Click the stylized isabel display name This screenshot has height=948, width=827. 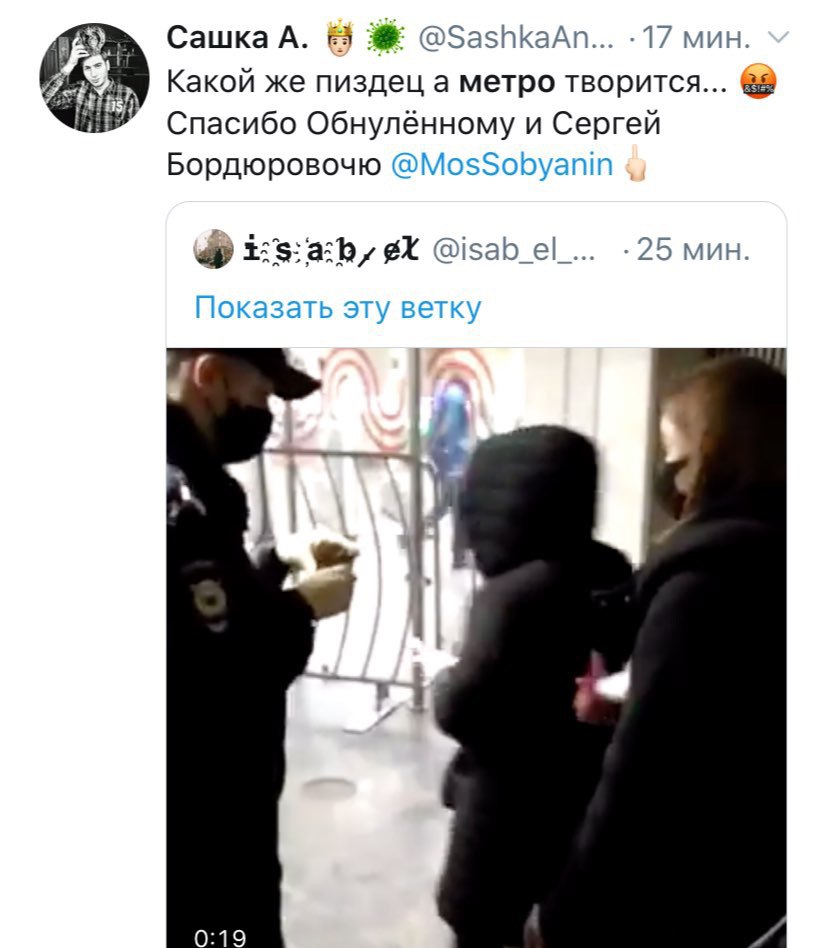point(331,248)
